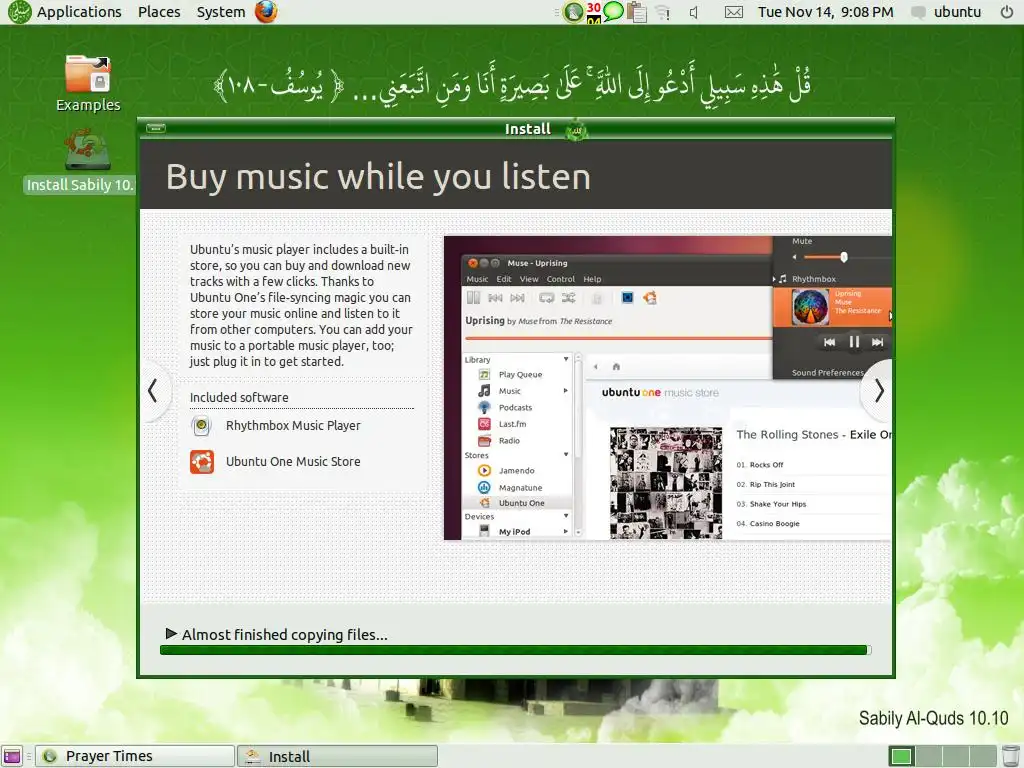Screen dimensions: 1024x768
Task: Open the mail envelope messaging indicator
Action: pyautogui.click(x=733, y=12)
